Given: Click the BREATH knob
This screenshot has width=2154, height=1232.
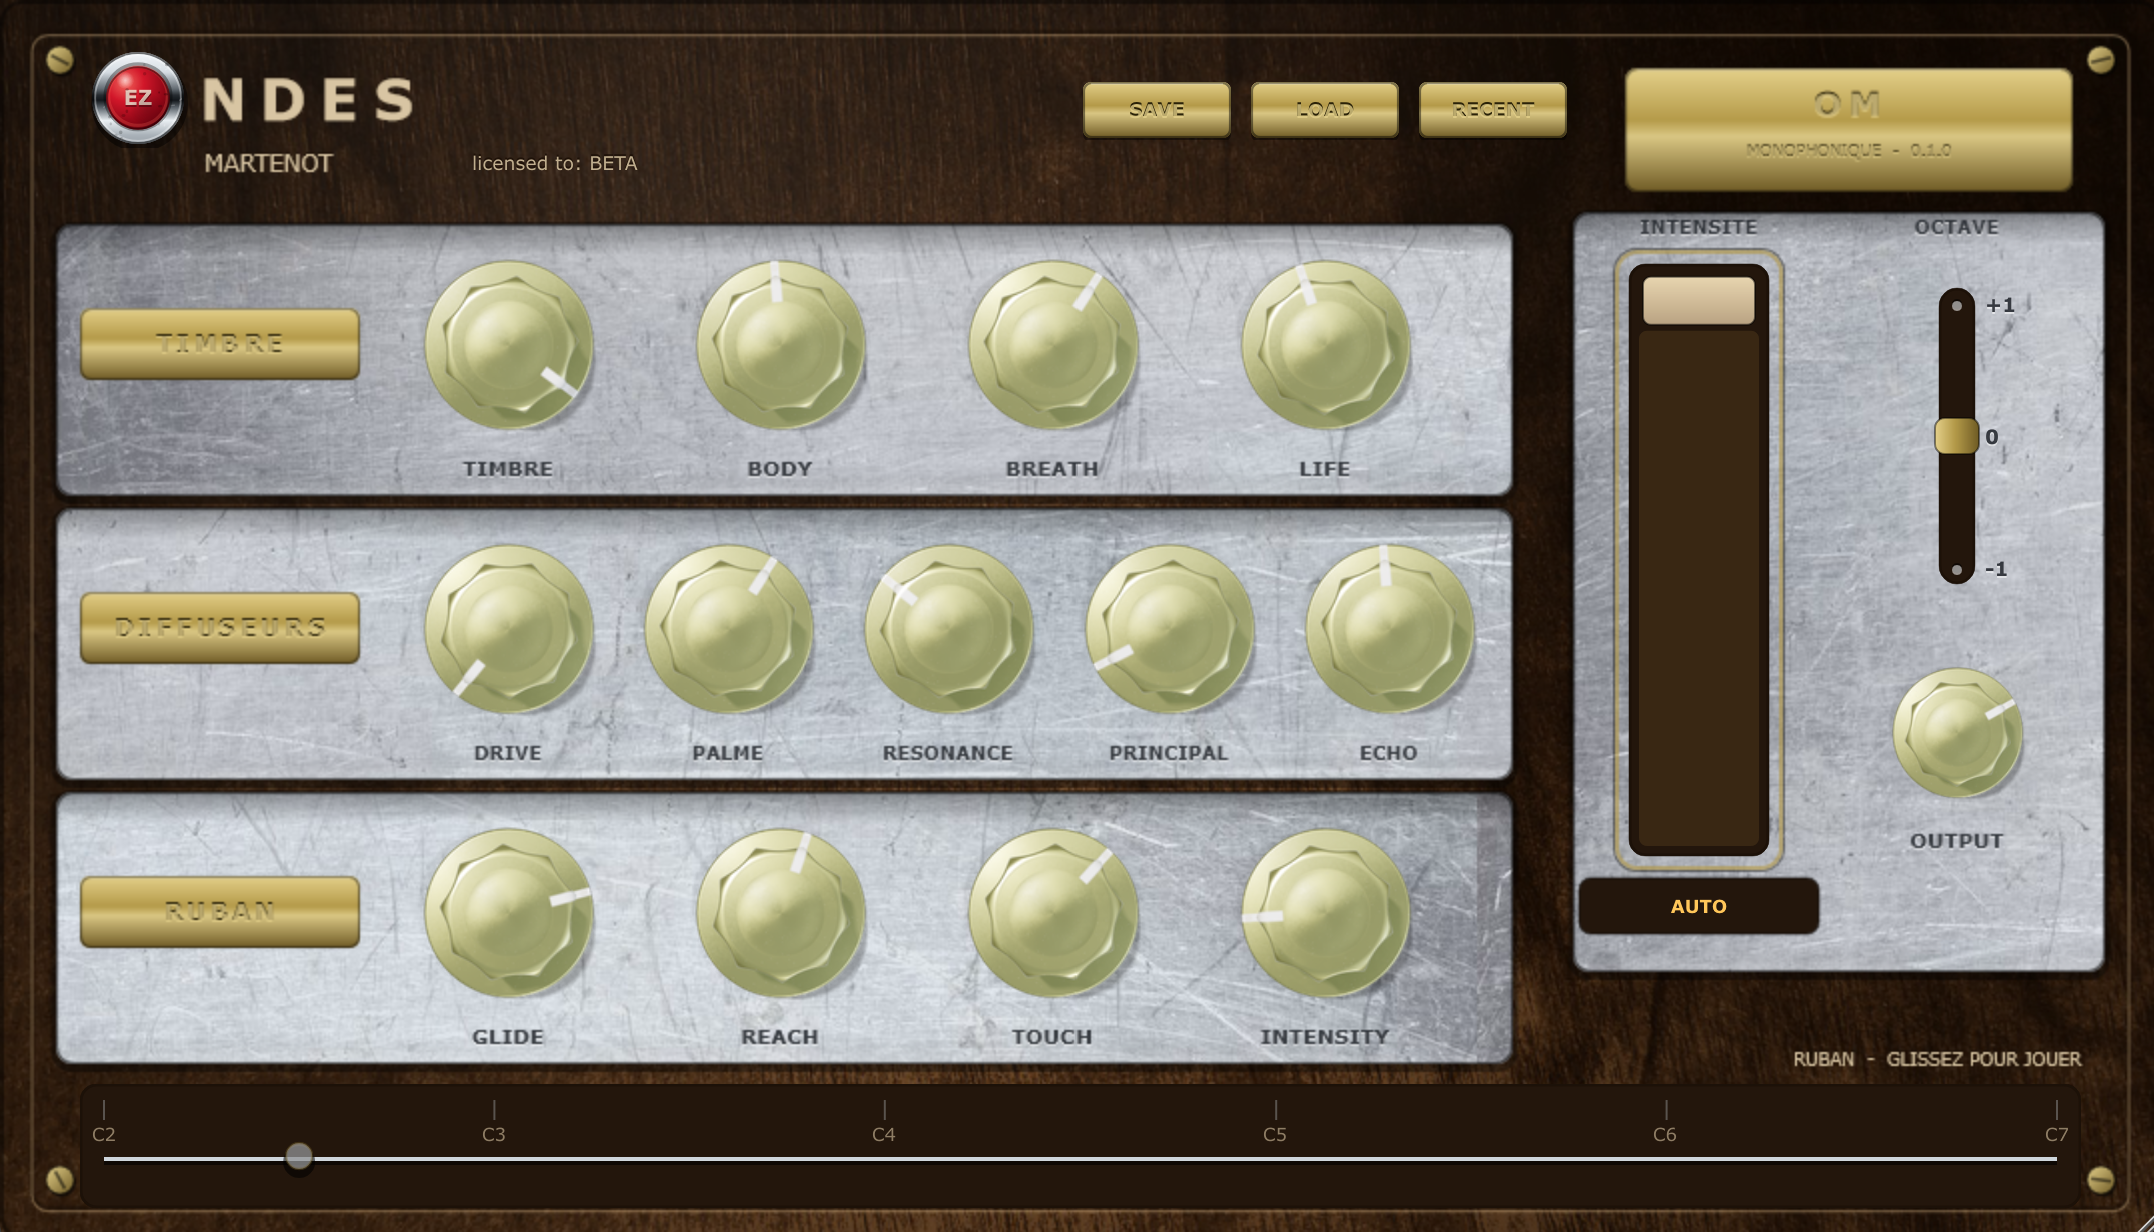Looking at the screenshot, I should coord(1052,346).
